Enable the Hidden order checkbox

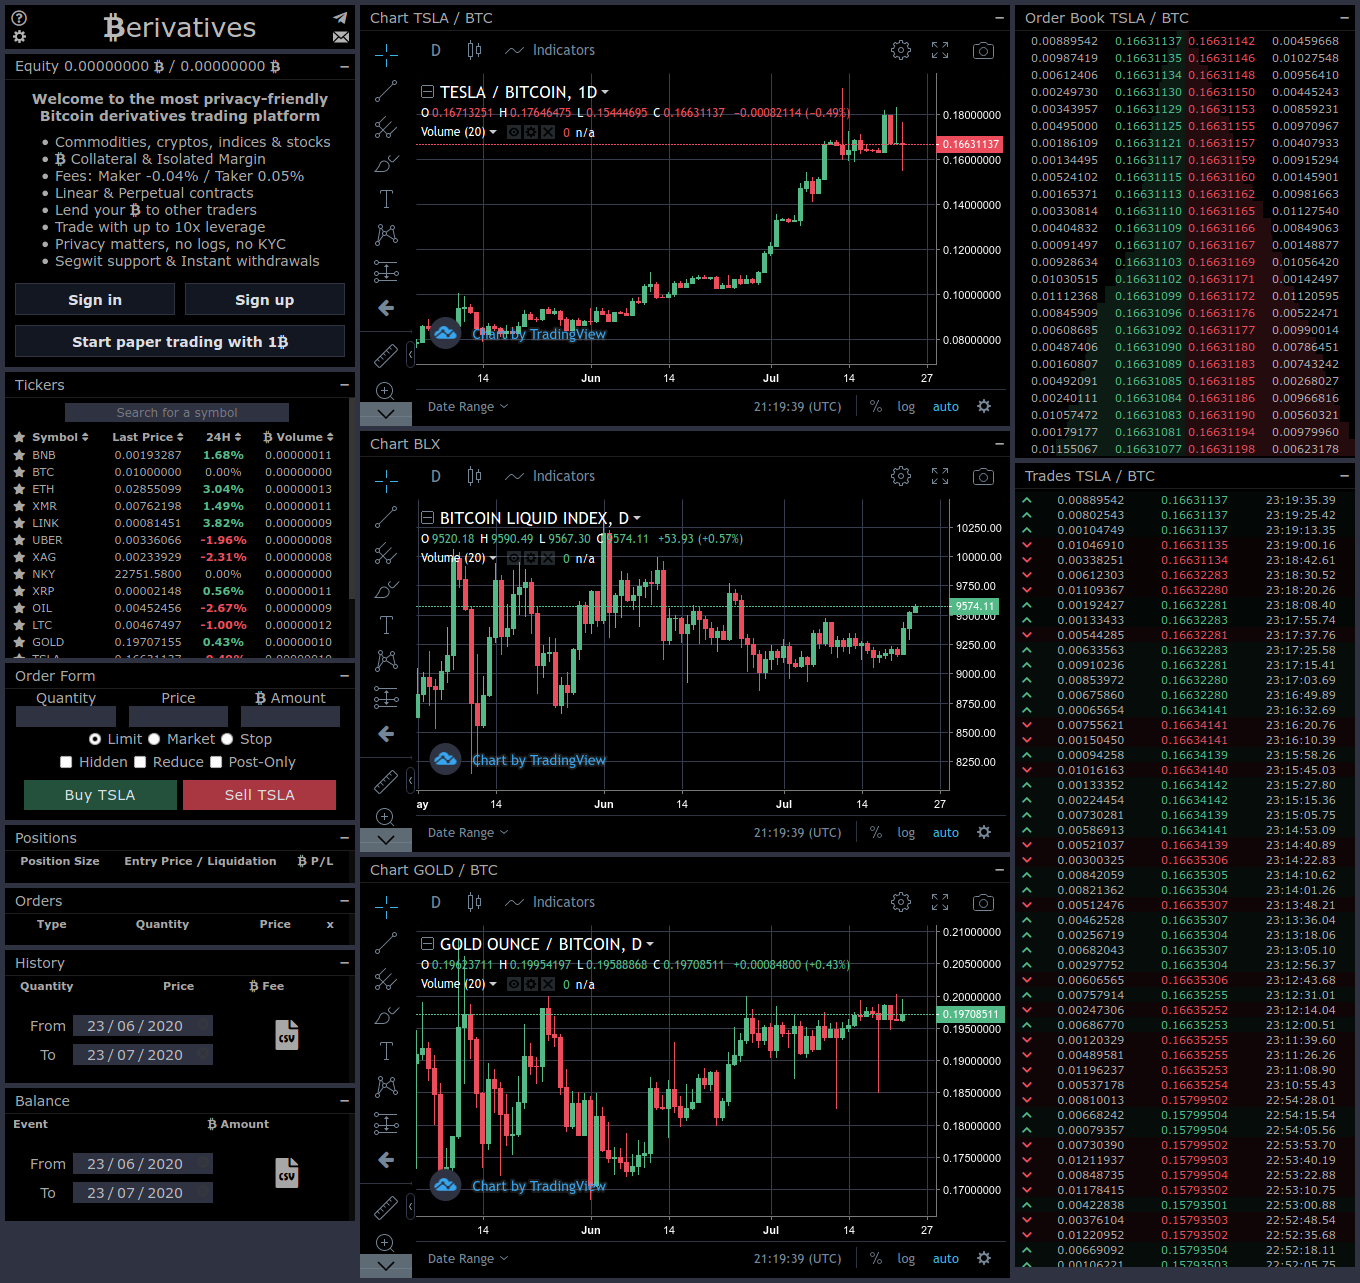[66, 762]
